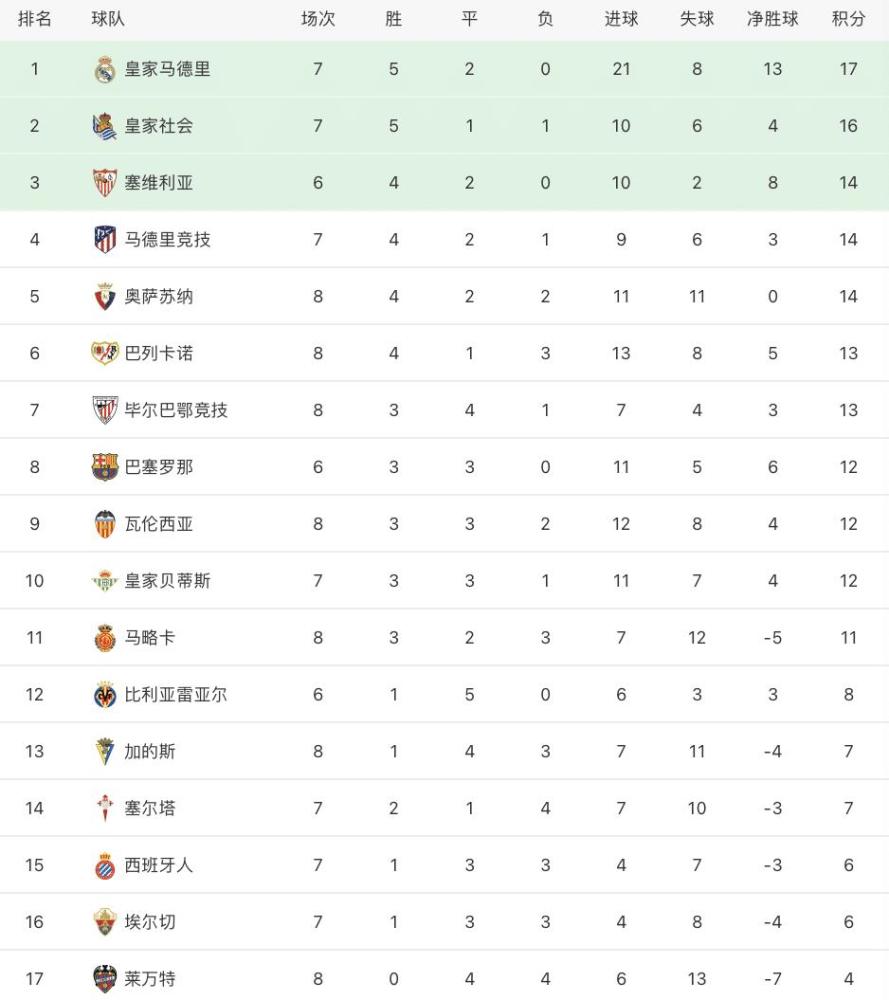Open team page for 奥萨苏纳
The height and width of the screenshot is (1000, 889).
[159, 297]
